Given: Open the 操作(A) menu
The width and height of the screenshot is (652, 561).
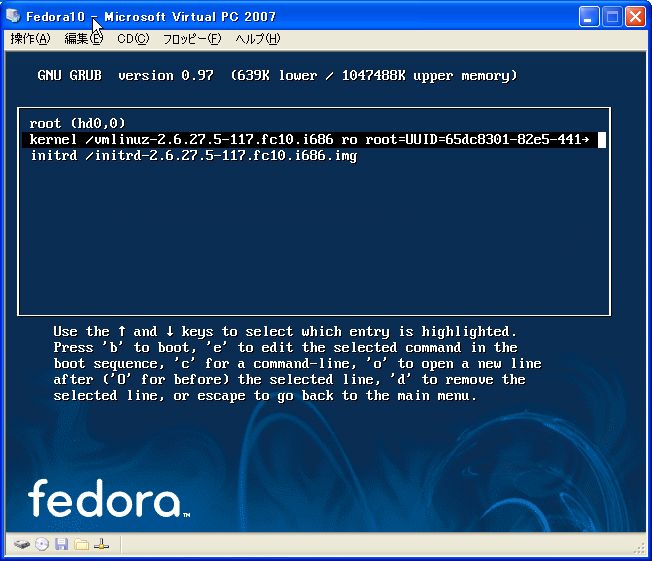Looking at the screenshot, I should coord(30,39).
